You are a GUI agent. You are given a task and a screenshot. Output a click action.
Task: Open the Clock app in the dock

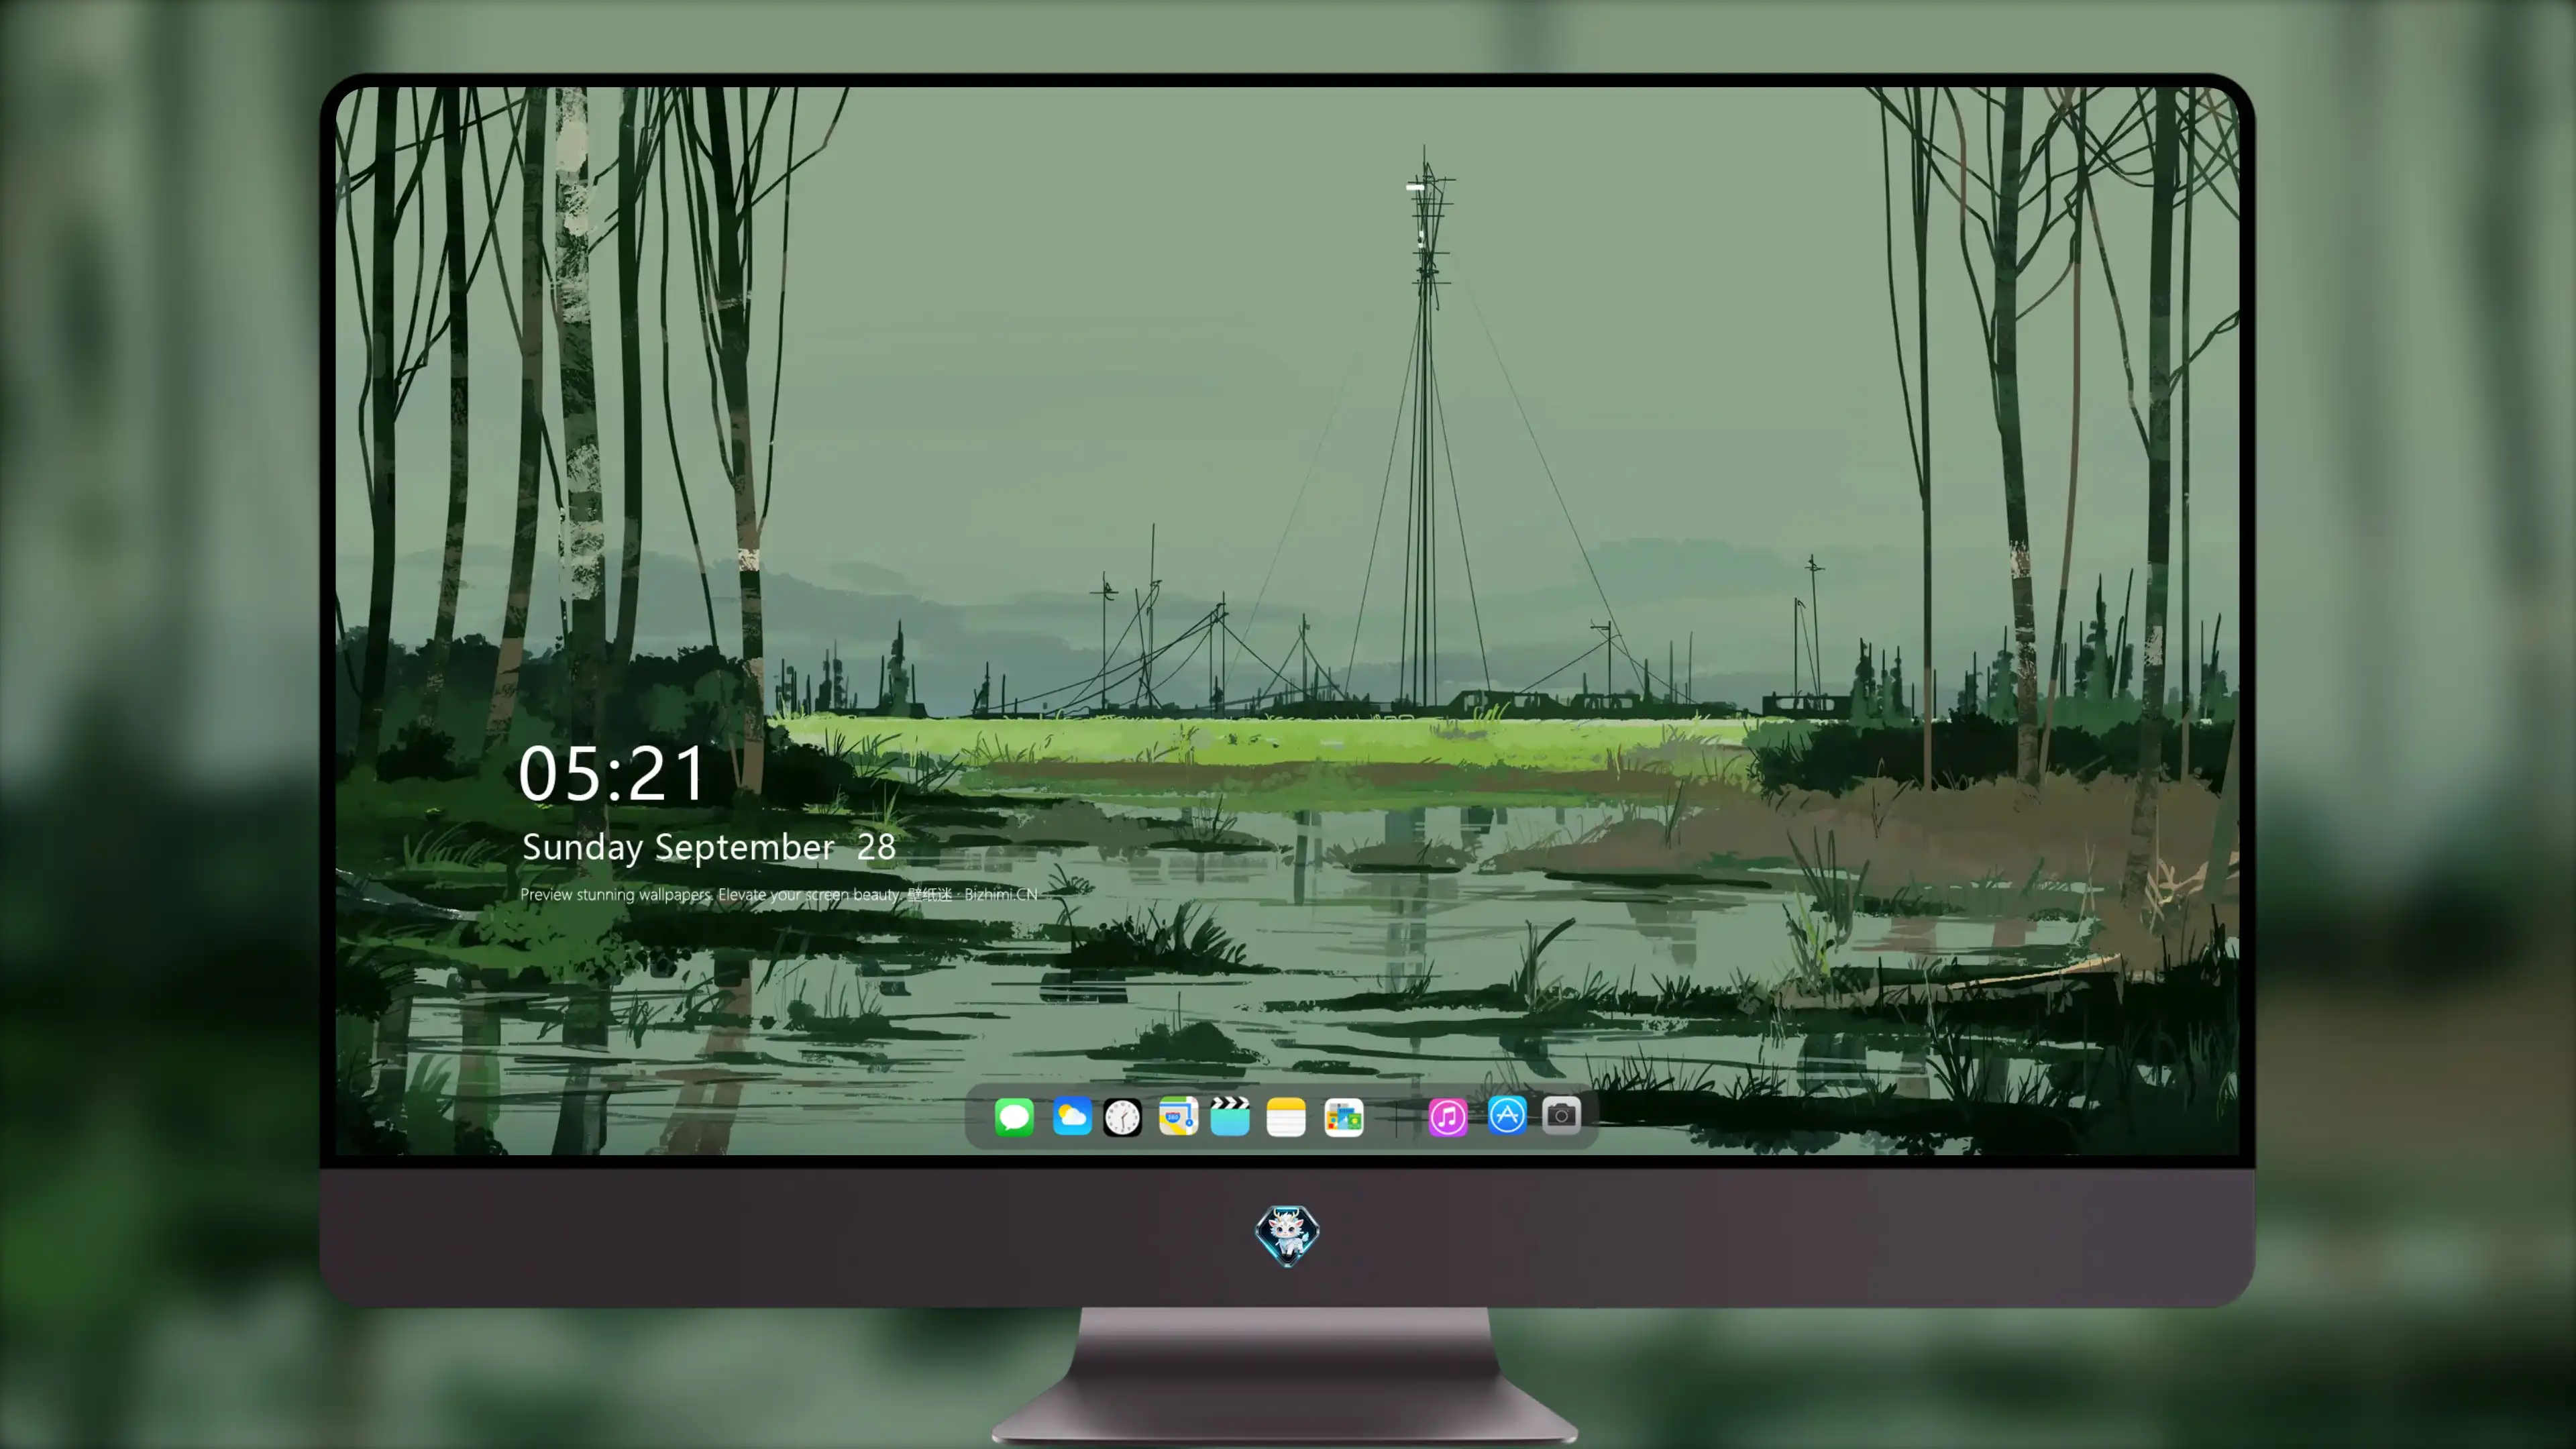tap(1122, 1117)
